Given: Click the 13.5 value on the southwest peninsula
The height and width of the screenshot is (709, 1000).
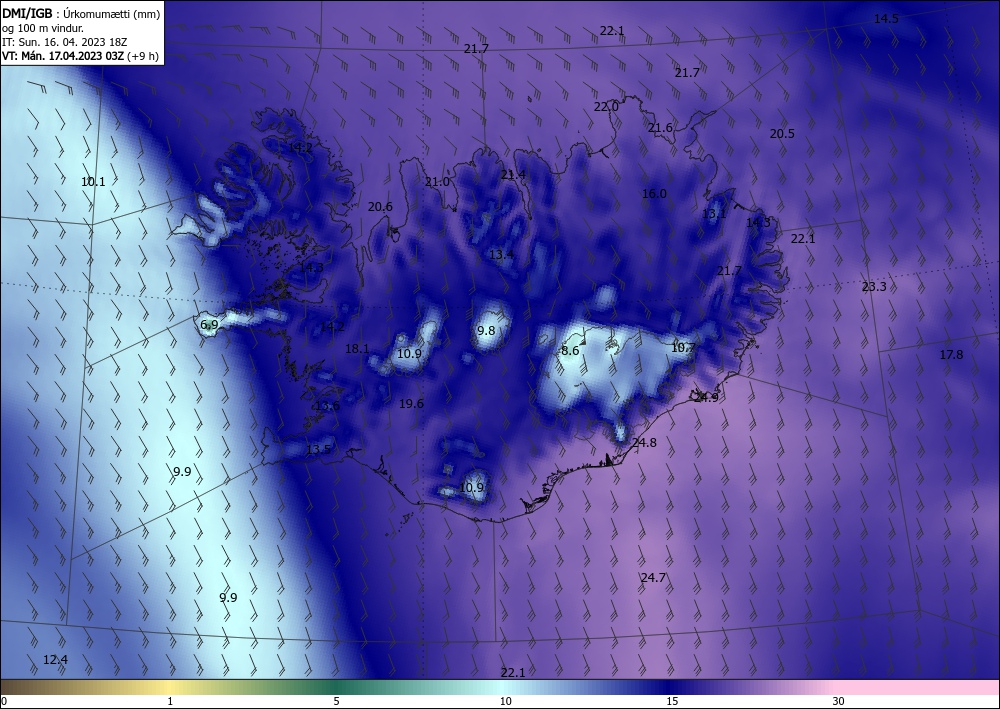Looking at the screenshot, I should click(318, 450).
